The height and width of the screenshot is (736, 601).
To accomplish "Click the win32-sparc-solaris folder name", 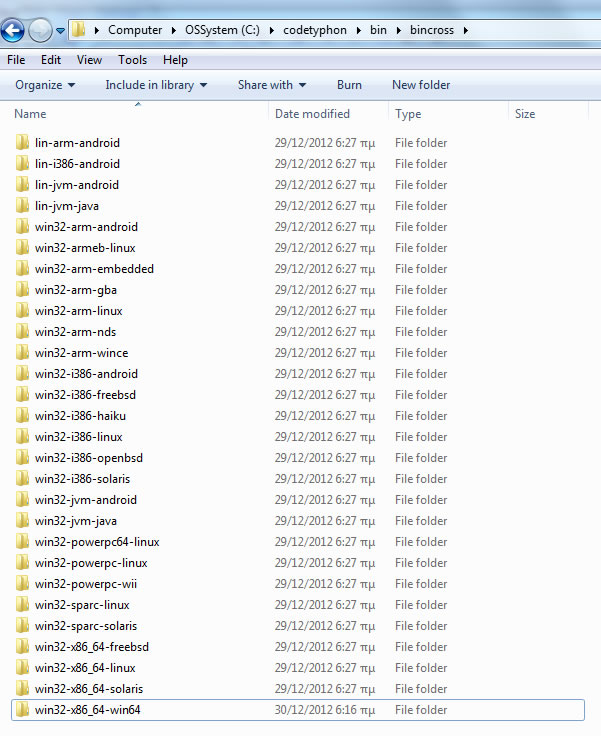I will coord(86,626).
